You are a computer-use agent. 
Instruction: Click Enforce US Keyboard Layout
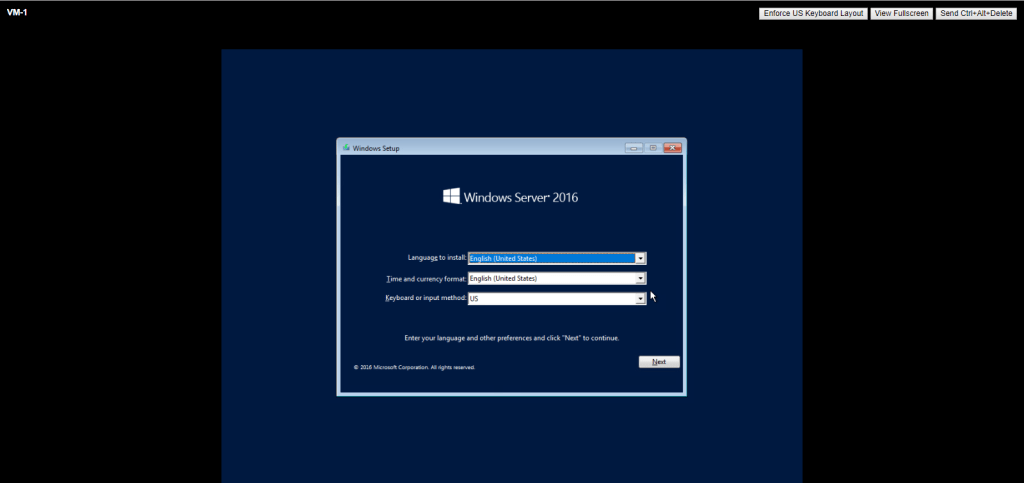(x=813, y=13)
